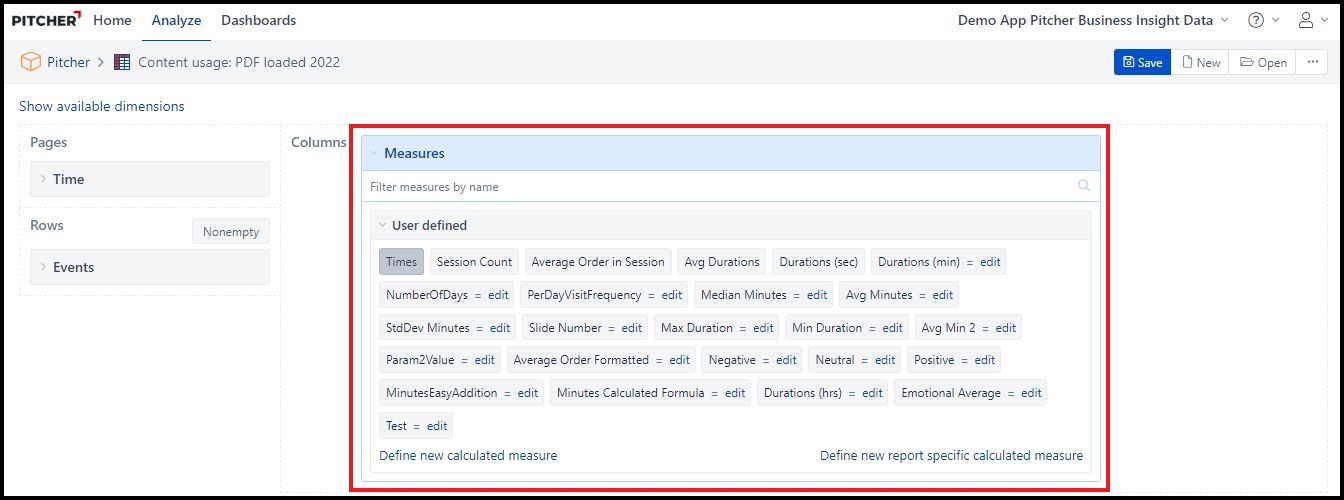The height and width of the screenshot is (500, 1344).
Task: Save the report with Save button
Action: point(1142,62)
